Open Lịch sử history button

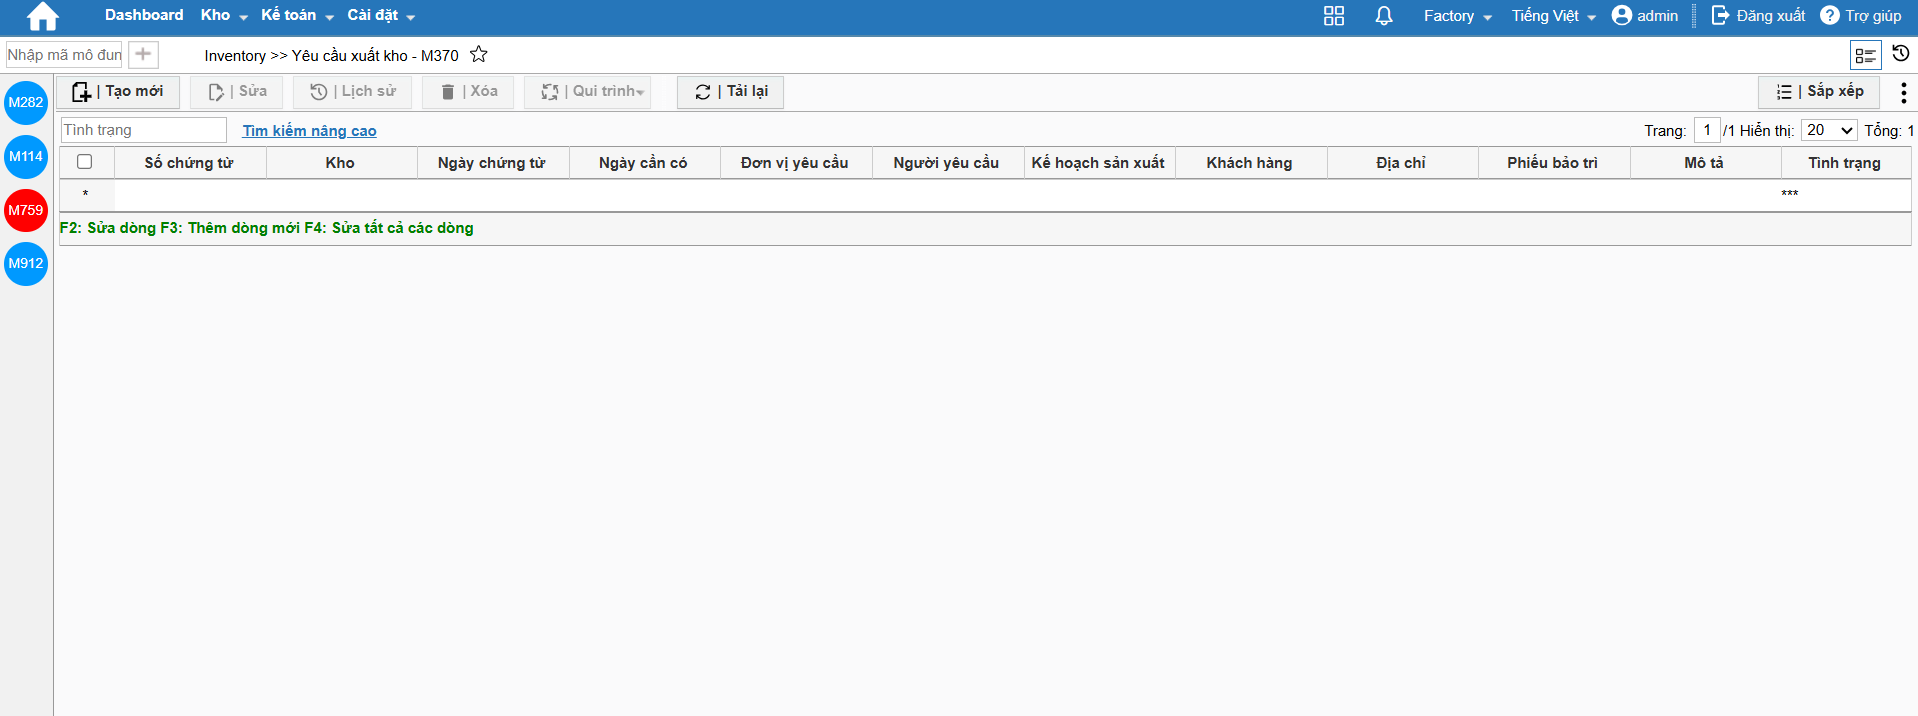pyautogui.click(x=352, y=92)
